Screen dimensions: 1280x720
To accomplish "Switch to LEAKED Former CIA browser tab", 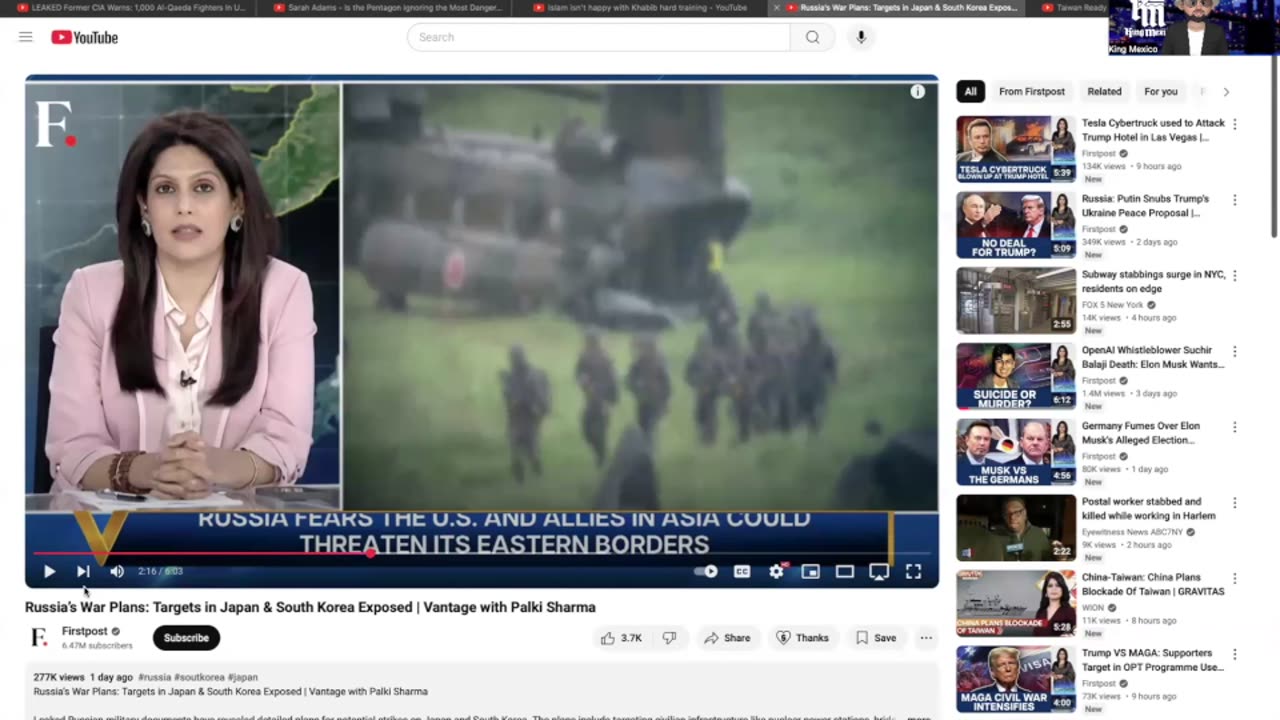I will click(x=131, y=7).
